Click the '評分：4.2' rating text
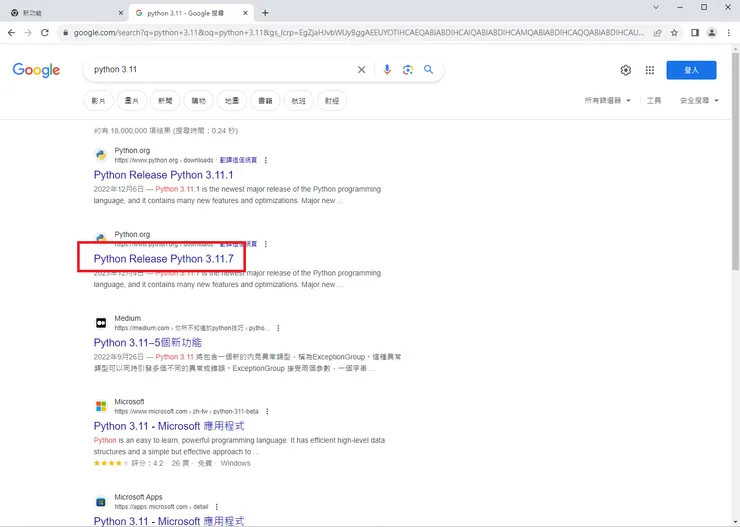Viewport: 740px width, 527px height. 147,463
